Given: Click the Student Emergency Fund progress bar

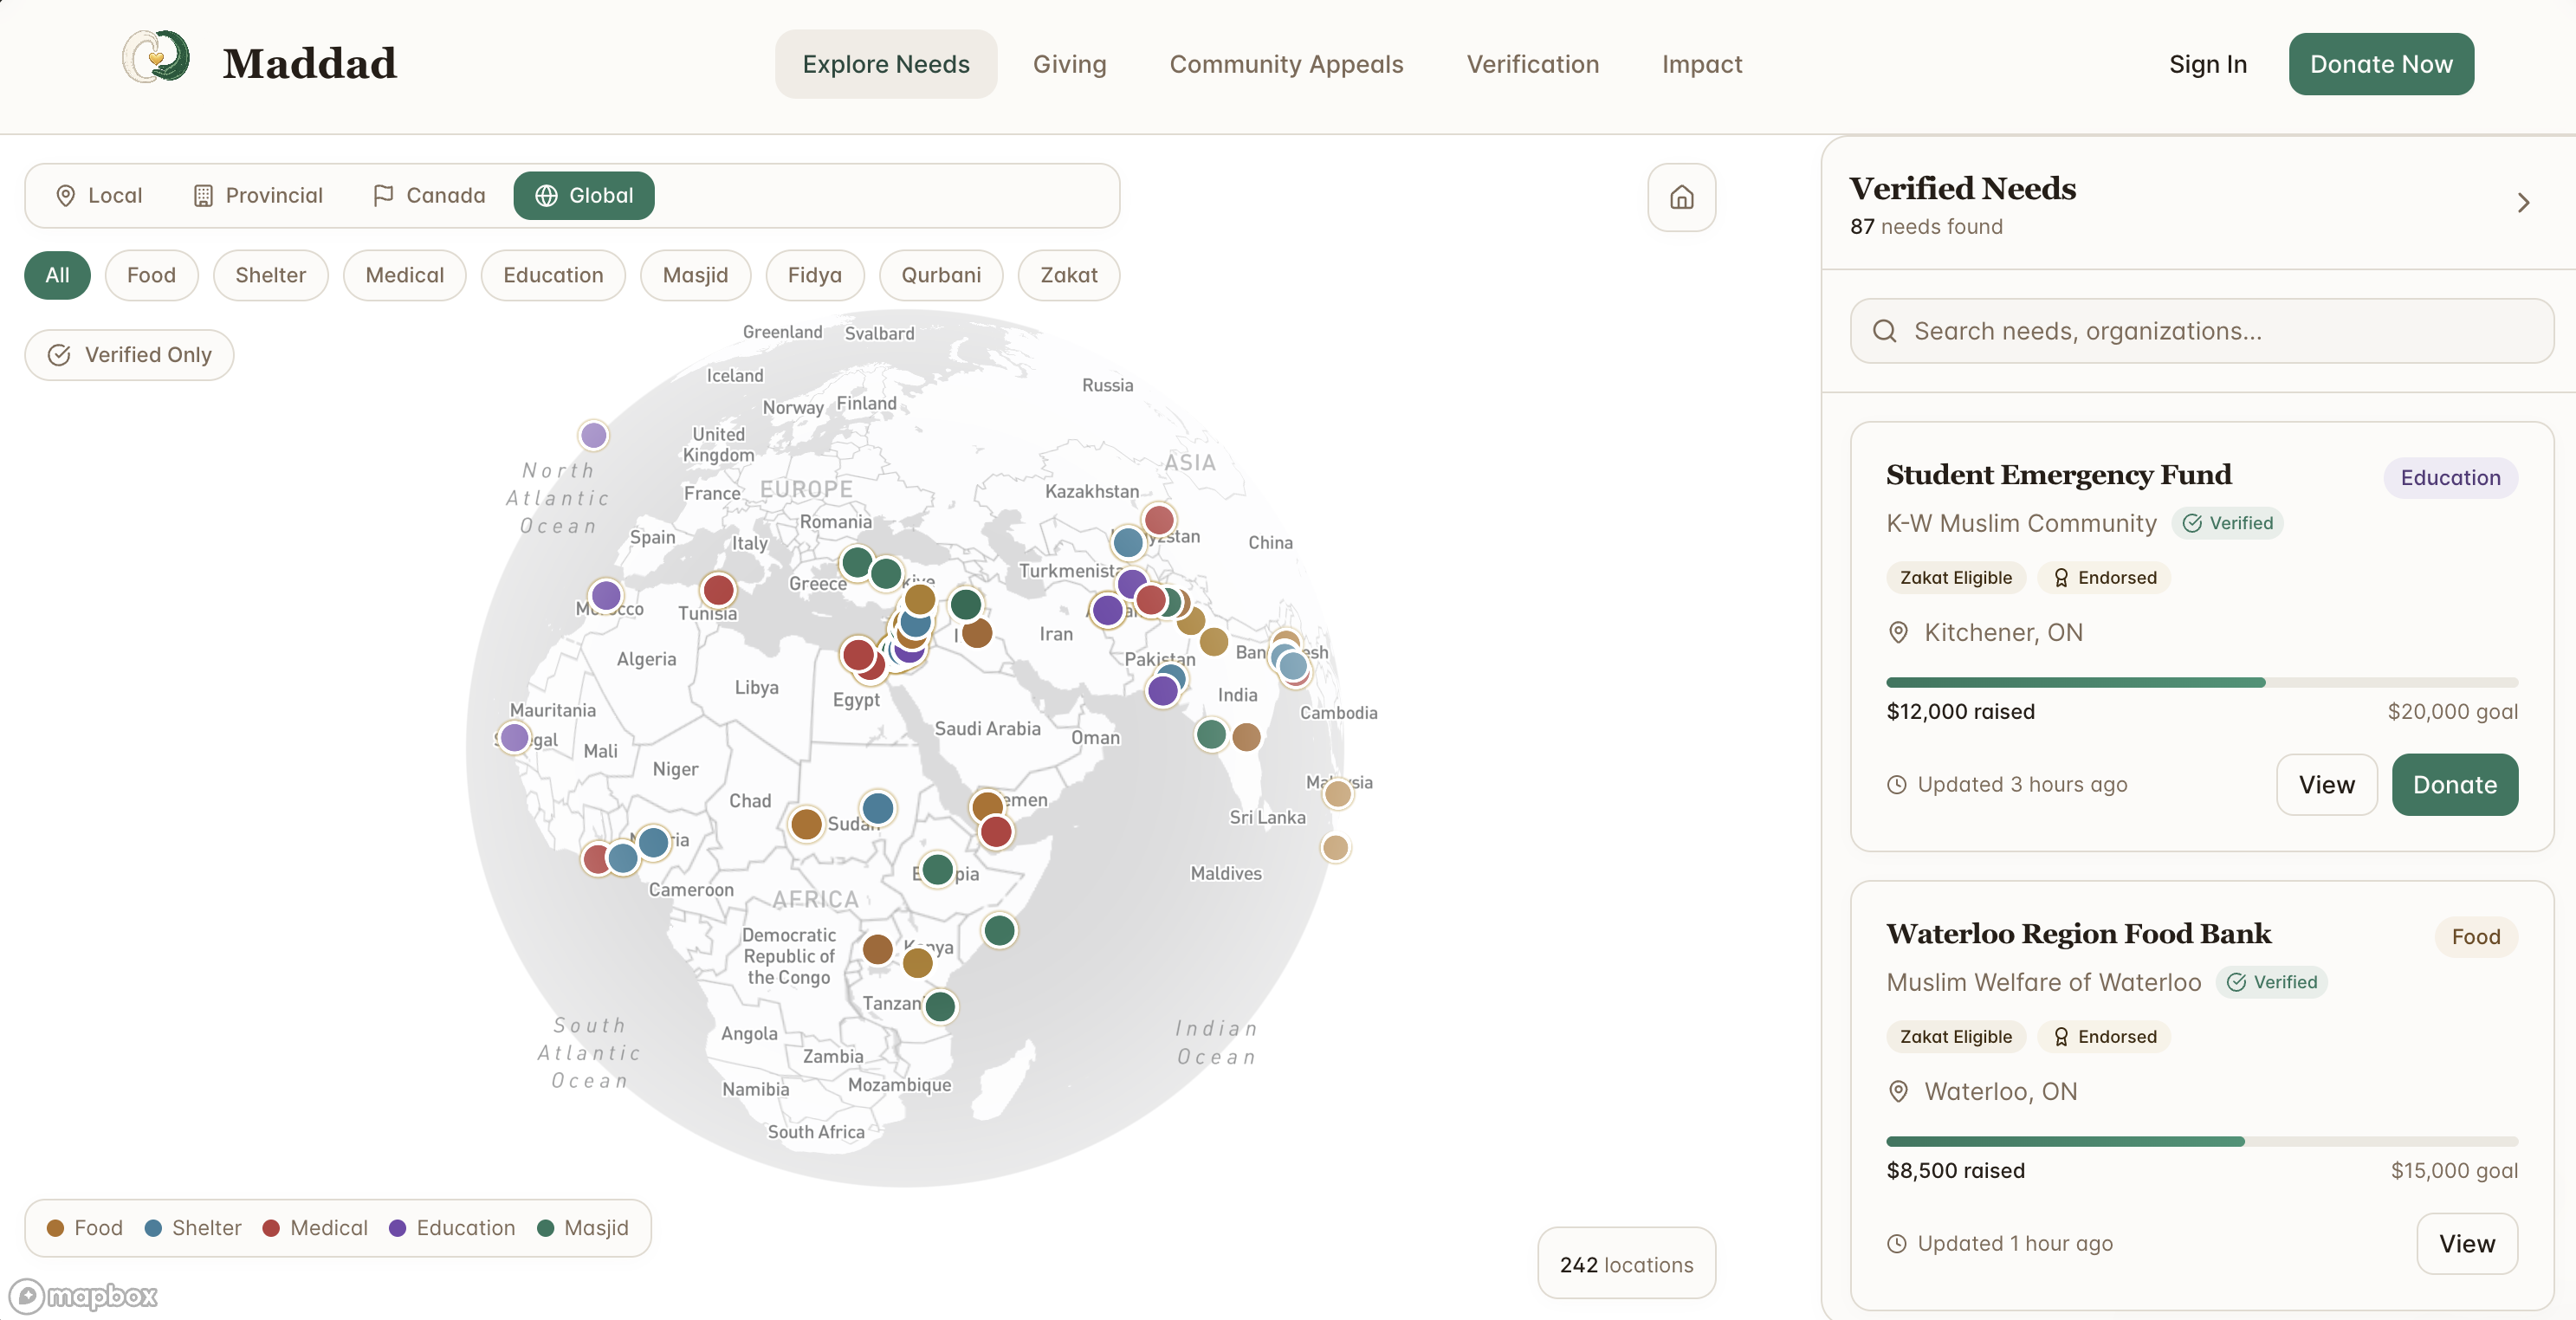Looking at the screenshot, I should (2201, 683).
